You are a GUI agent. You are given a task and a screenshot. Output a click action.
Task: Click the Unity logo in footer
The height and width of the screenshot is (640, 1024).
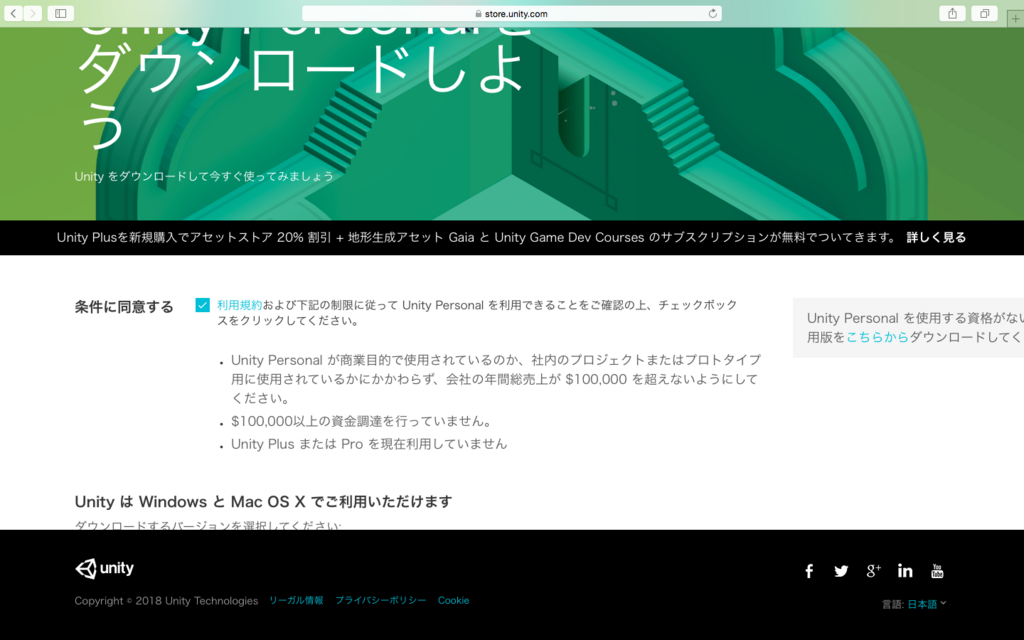click(x=104, y=568)
